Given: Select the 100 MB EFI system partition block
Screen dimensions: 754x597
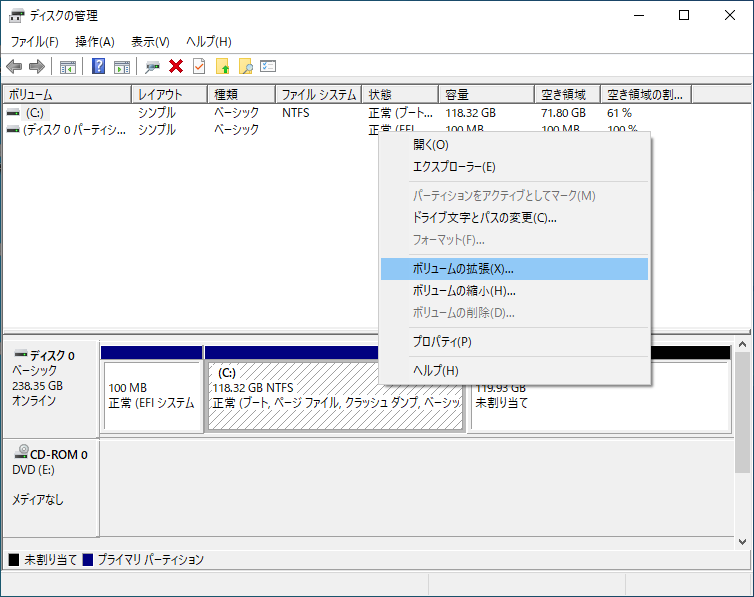Looking at the screenshot, I should [152, 396].
